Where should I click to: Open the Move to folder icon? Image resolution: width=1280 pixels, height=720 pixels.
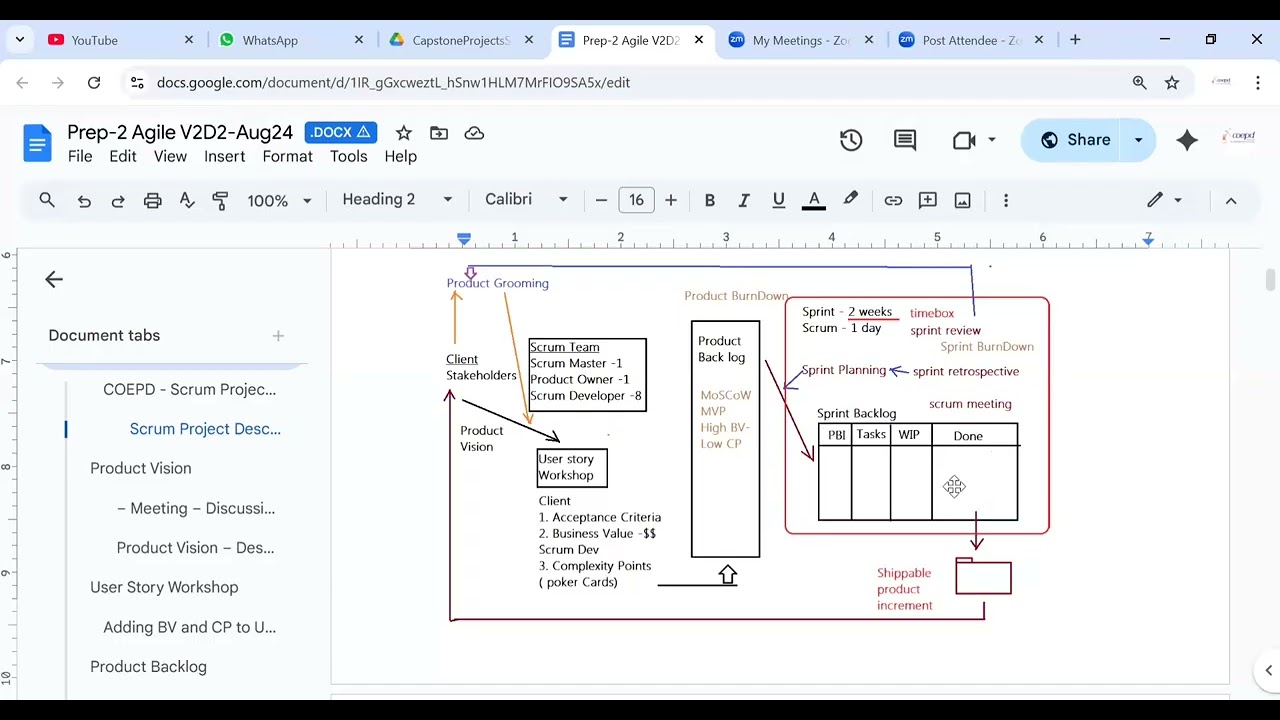(439, 133)
